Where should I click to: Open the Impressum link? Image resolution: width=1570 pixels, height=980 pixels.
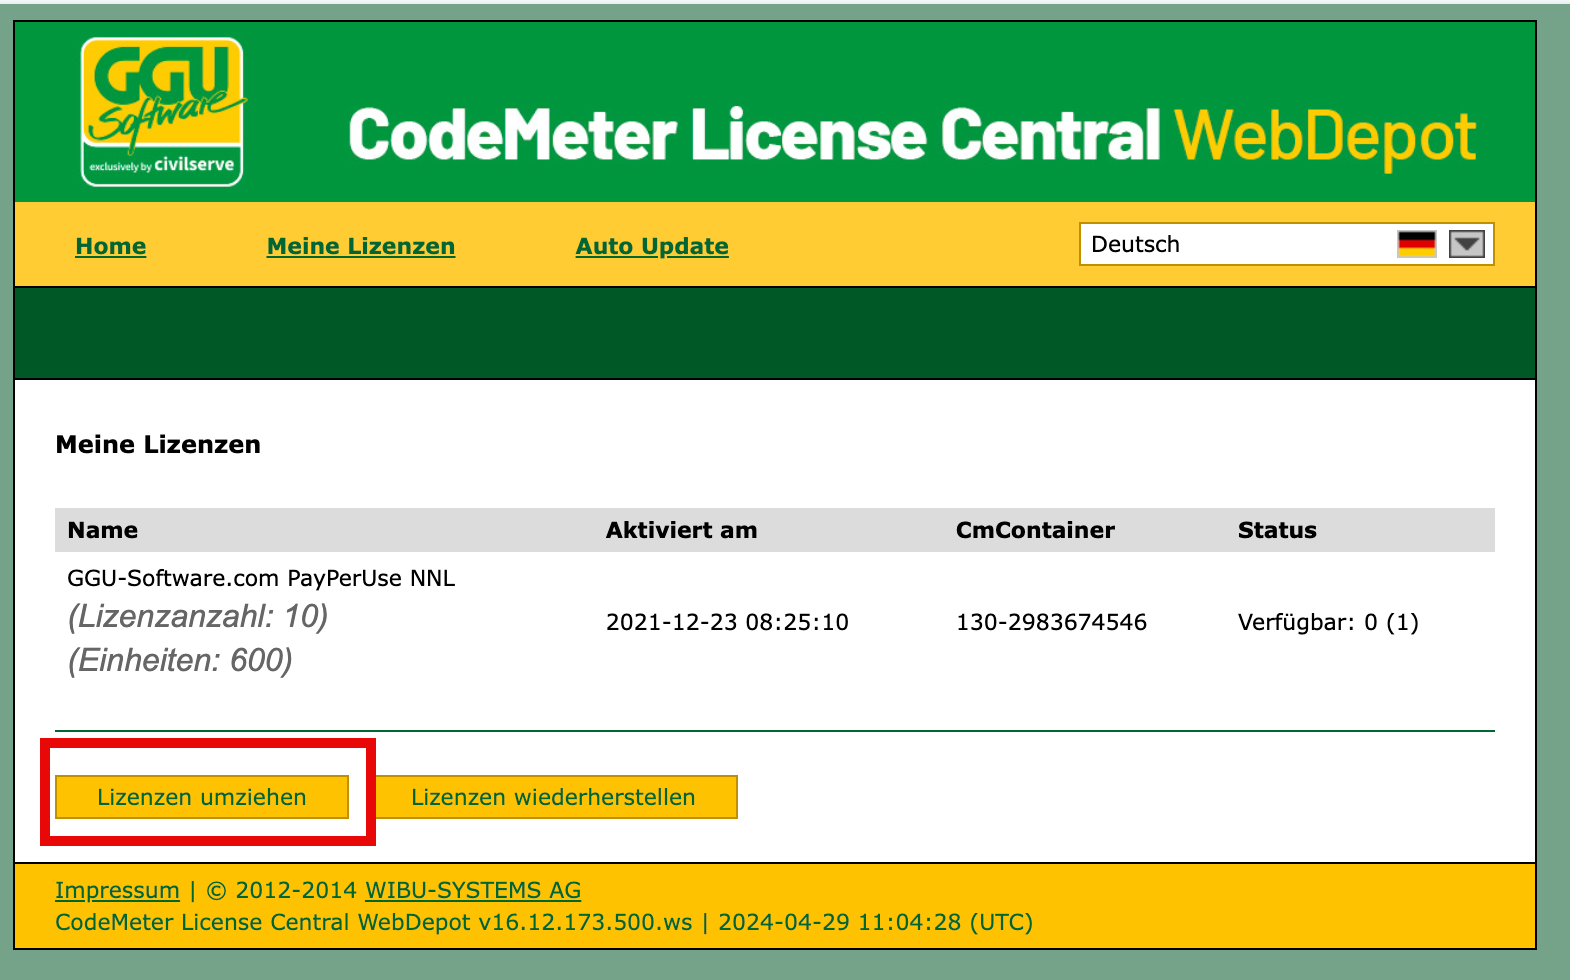click(x=117, y=890)
